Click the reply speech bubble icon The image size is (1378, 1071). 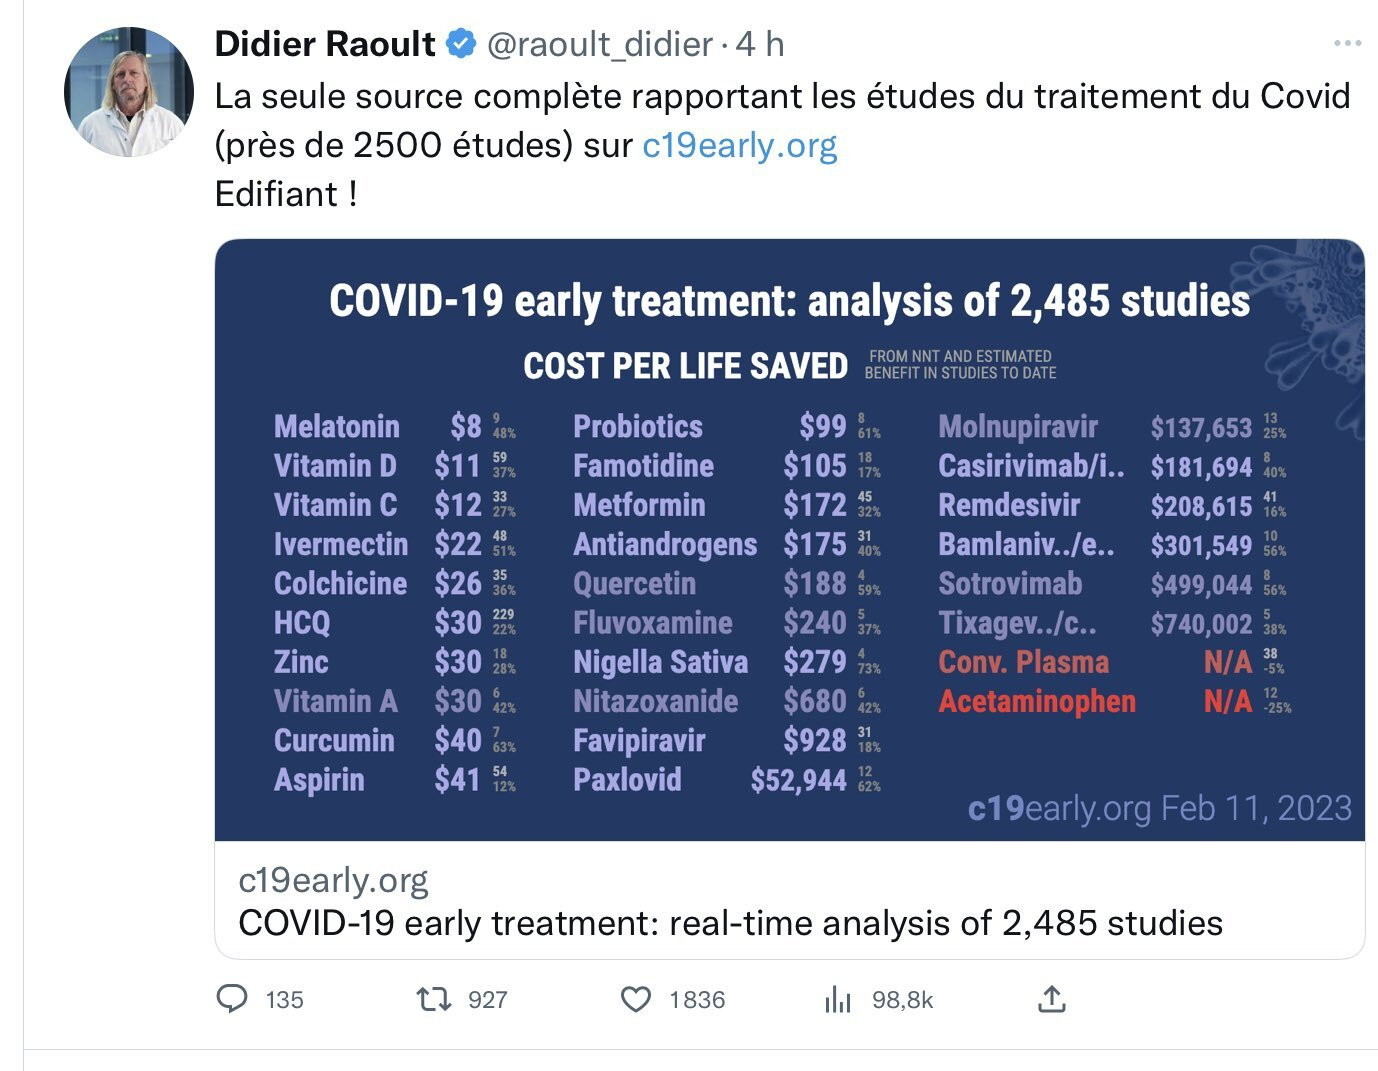pos(232,998)
